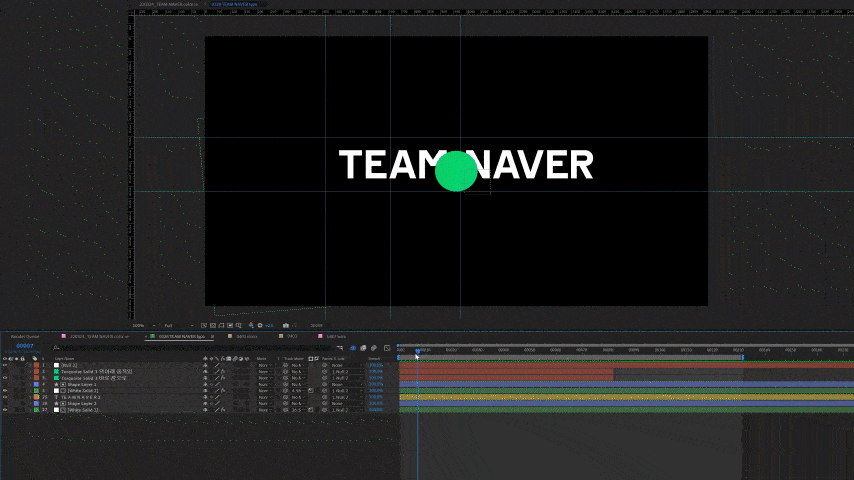Click the grid and guide options icon

tap(239, 325)
